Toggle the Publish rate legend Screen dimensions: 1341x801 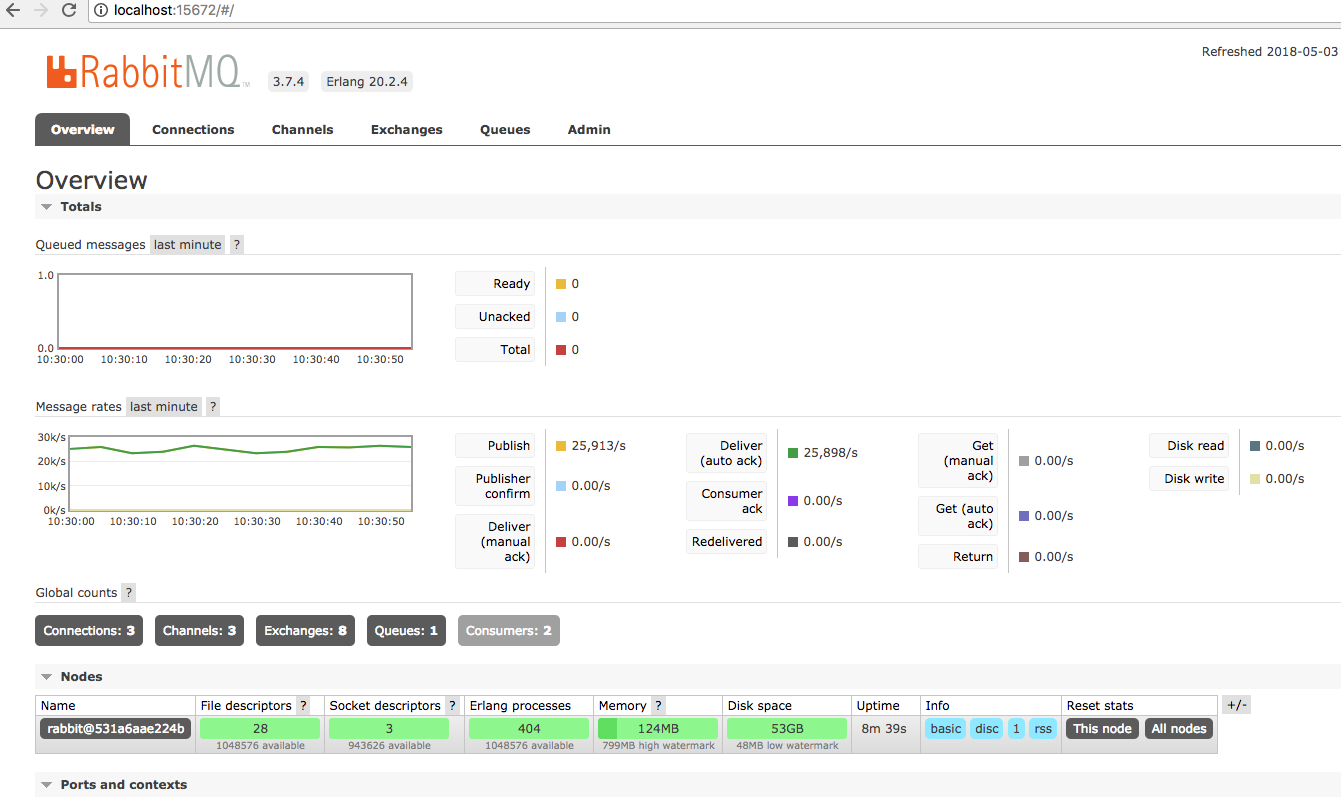point(495,445)
